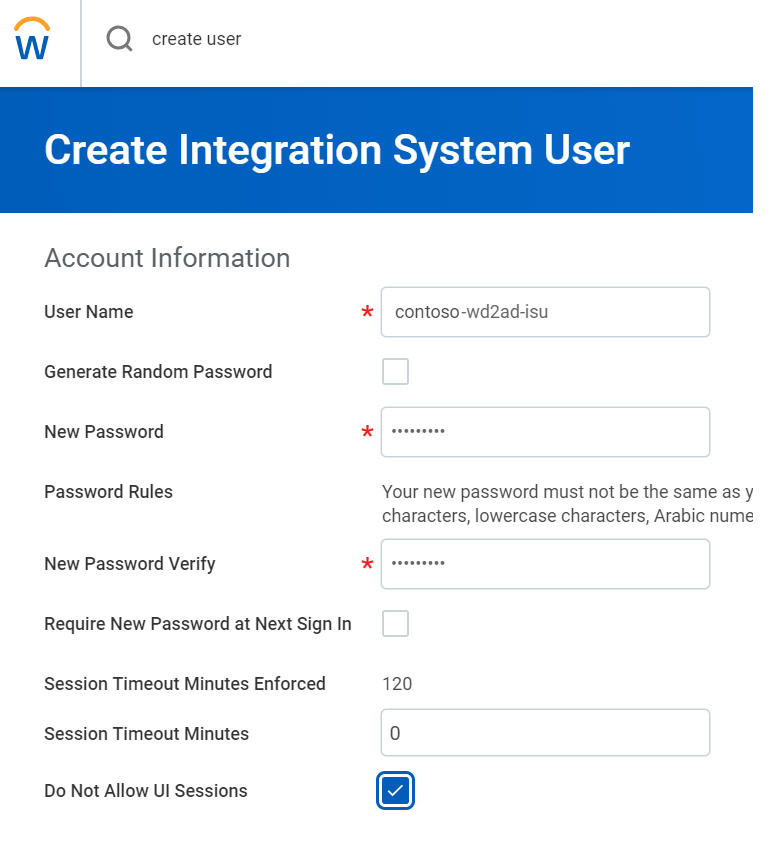Click the Do Not Allow UI Sessions label
Viewport: 777px width, 842px height.
pos(144,790)
